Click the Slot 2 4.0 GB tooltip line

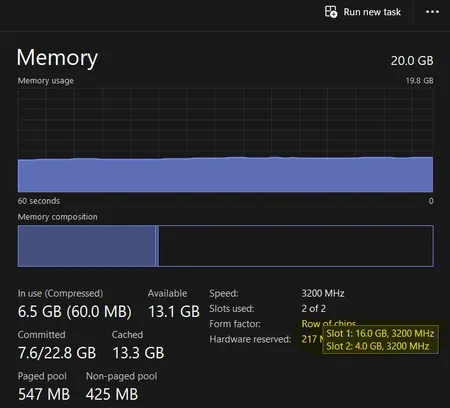(378, 346)
